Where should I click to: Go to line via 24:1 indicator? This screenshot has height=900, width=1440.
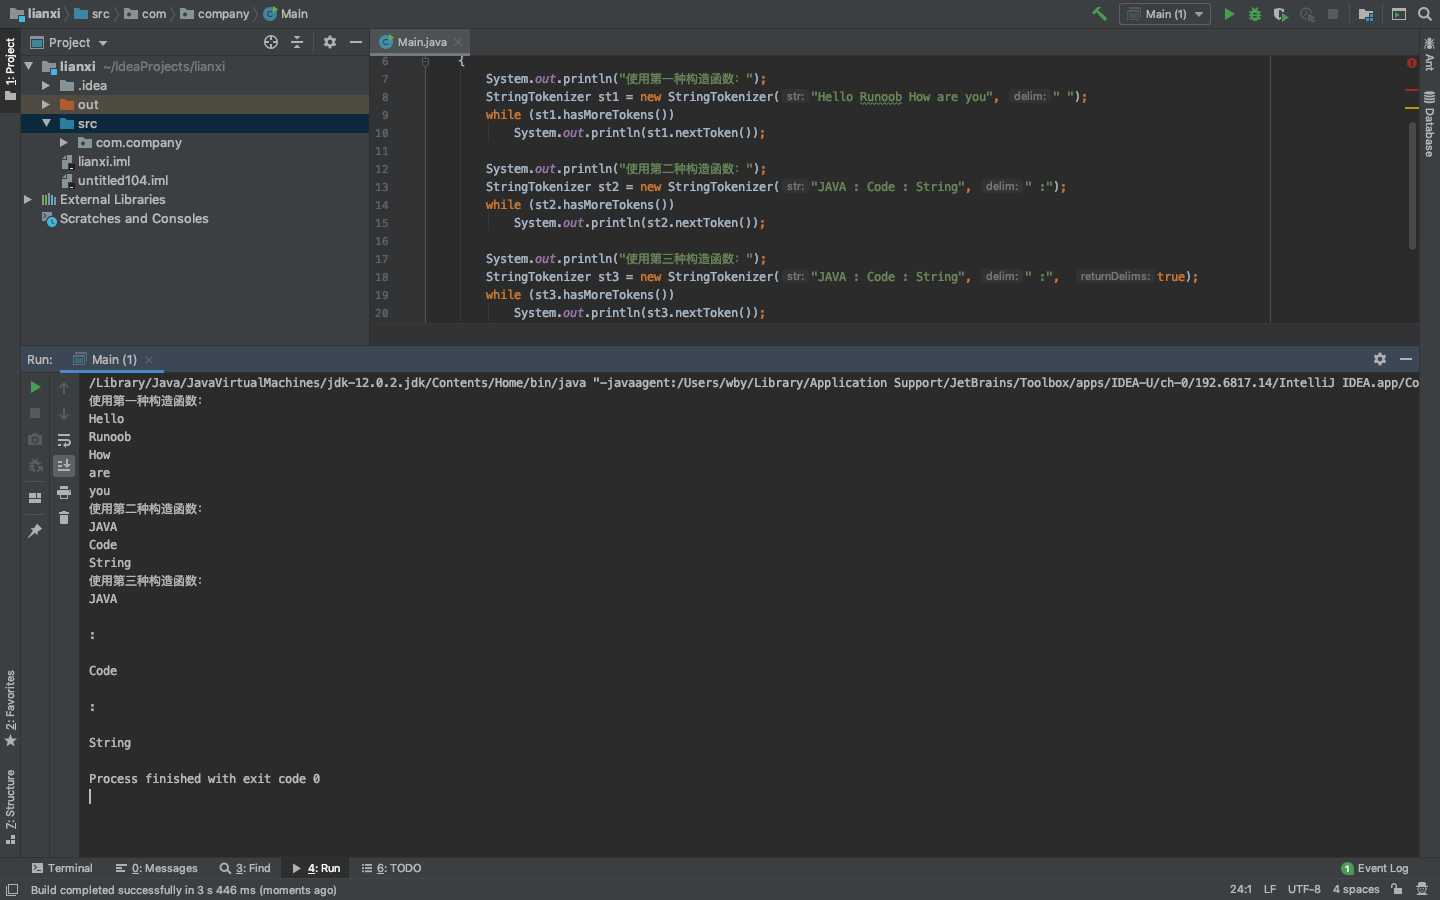pos(1241,889)
